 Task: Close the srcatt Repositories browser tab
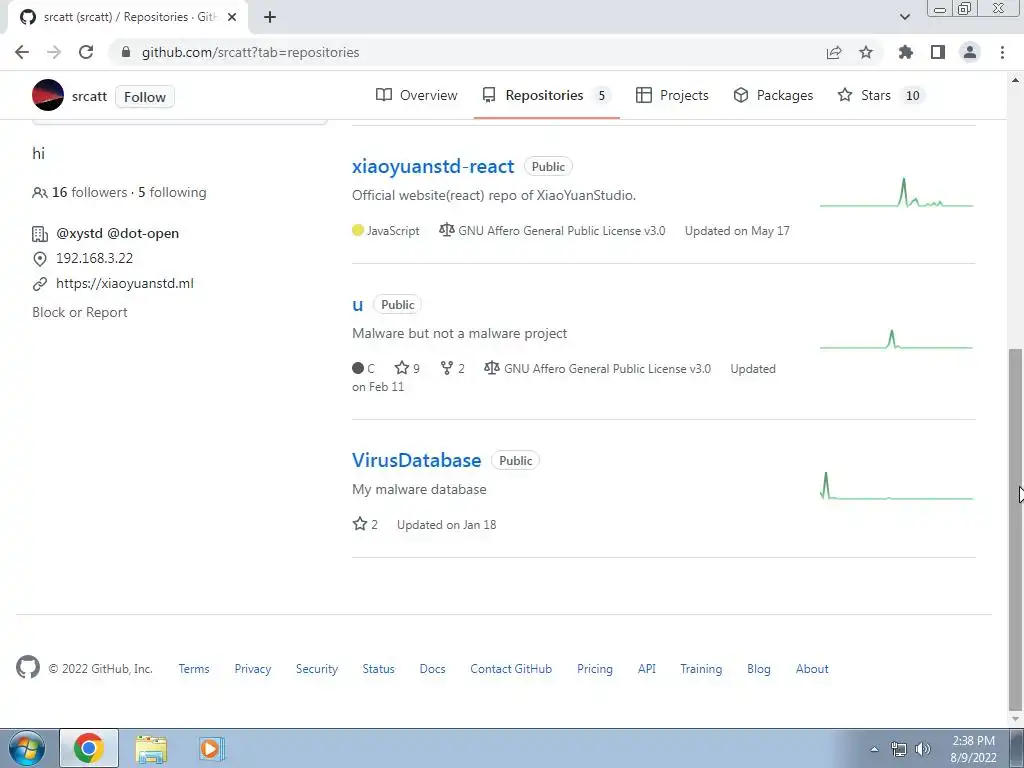[x=232, y=17]
